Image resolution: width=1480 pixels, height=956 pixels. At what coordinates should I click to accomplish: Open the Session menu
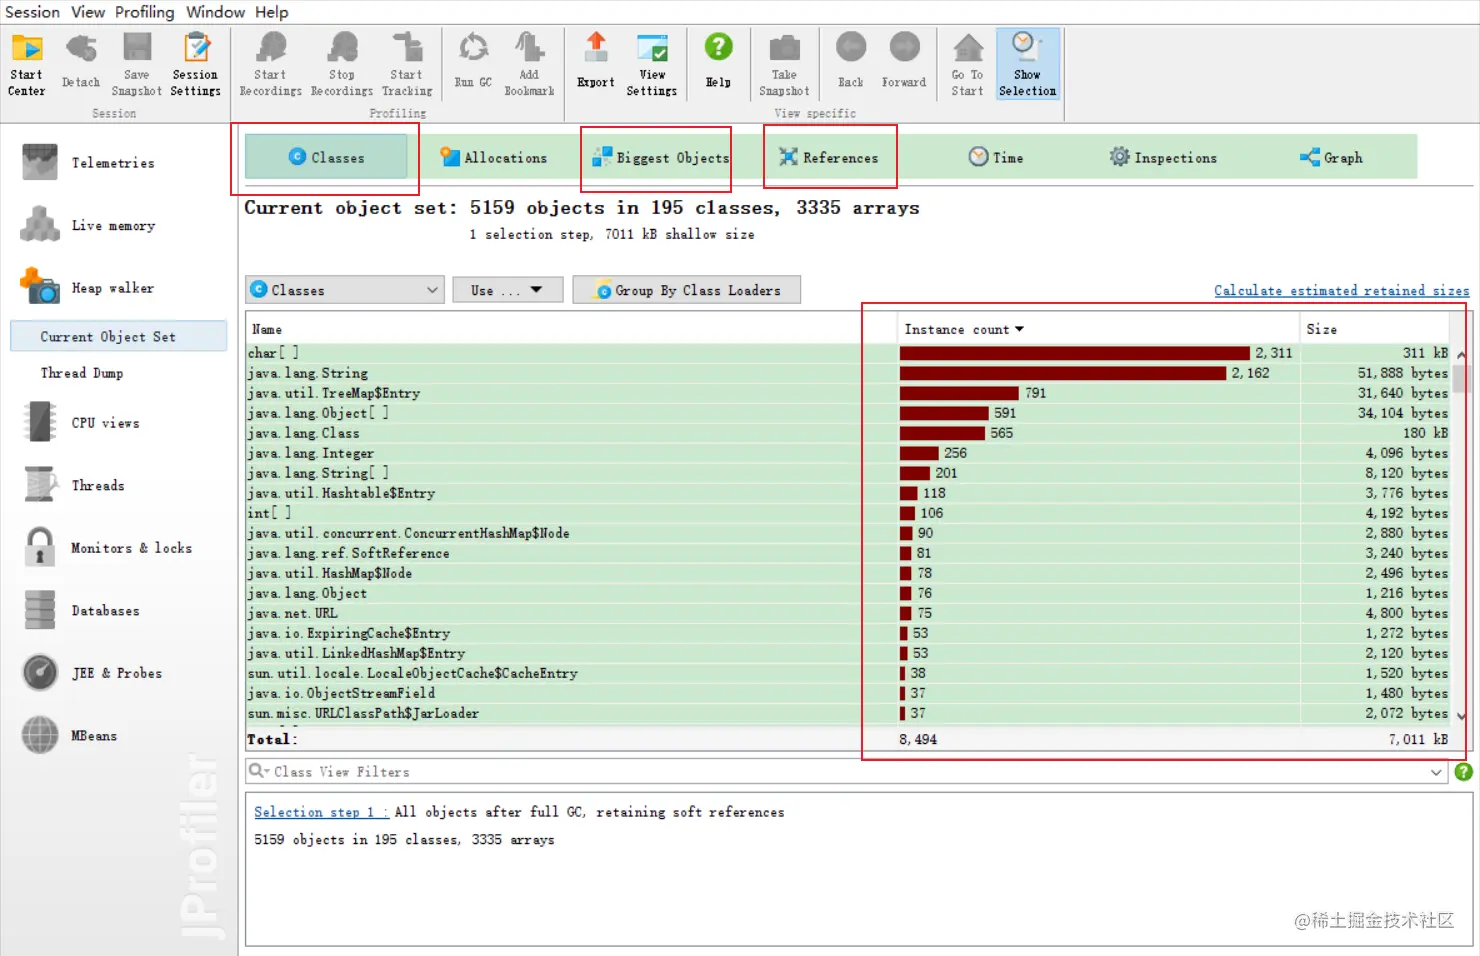tap(33, 12)
